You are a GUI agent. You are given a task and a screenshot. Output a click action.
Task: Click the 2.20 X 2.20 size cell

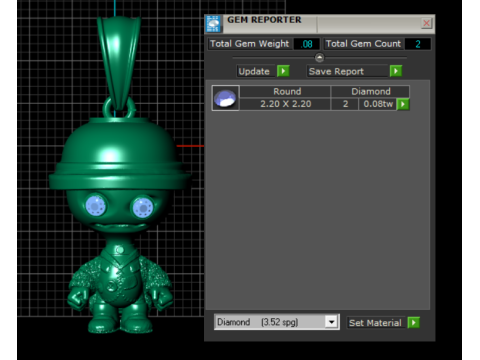point(285,104)
